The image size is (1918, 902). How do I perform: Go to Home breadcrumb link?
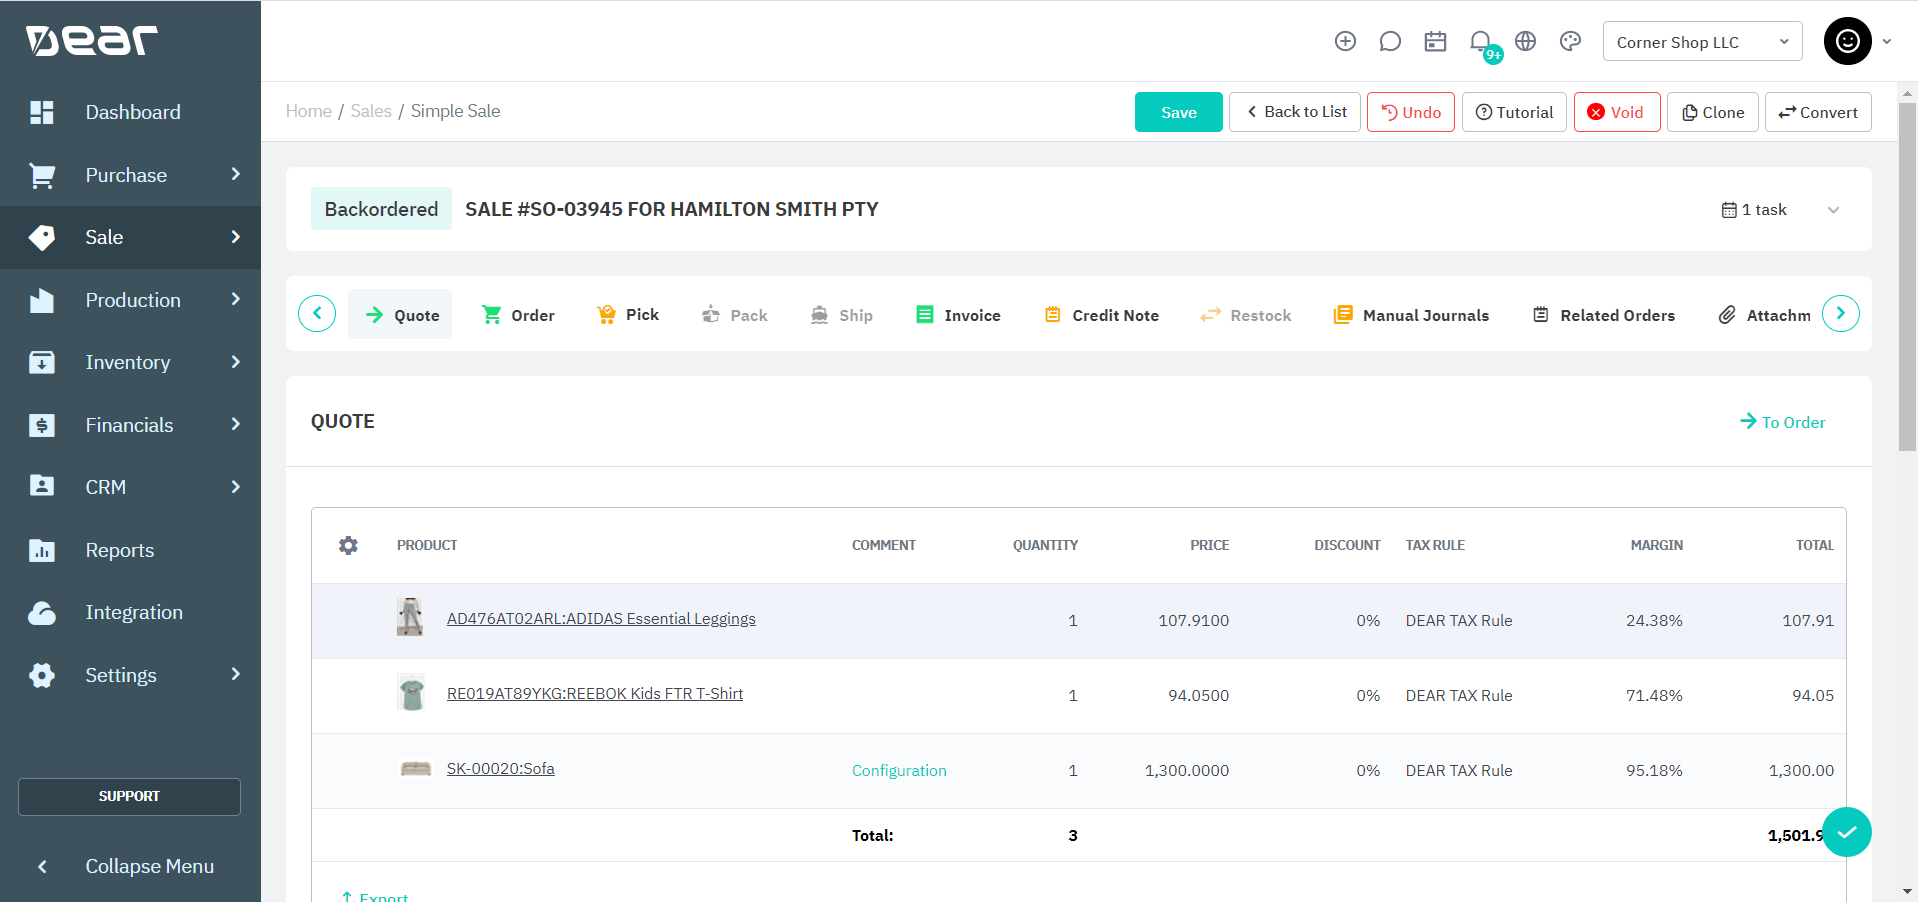(x=309, y=111)
